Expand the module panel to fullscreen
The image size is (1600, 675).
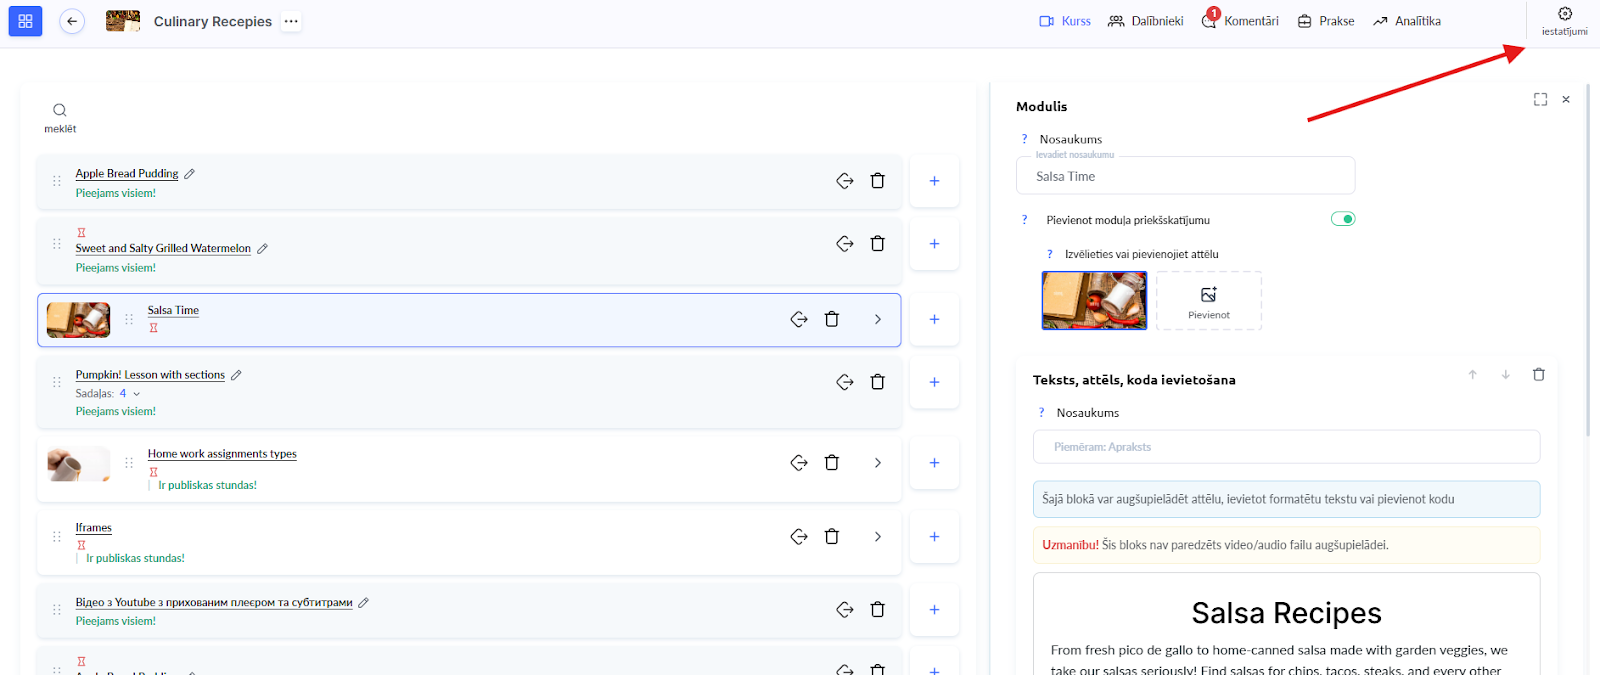pos(1540,99)
